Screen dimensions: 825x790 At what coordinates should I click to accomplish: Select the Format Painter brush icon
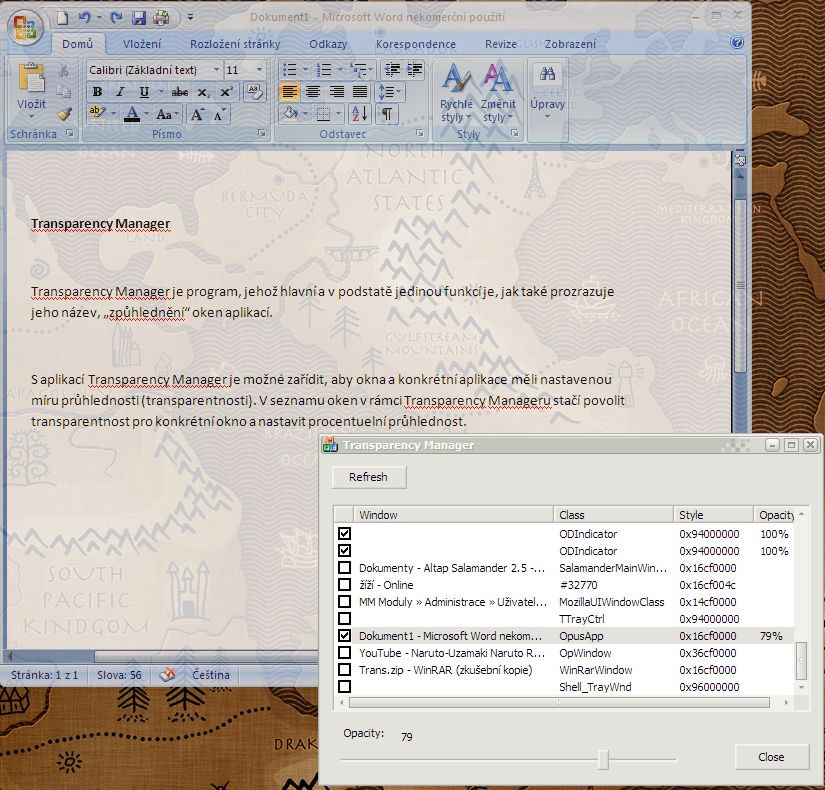[x=65, y=114]
